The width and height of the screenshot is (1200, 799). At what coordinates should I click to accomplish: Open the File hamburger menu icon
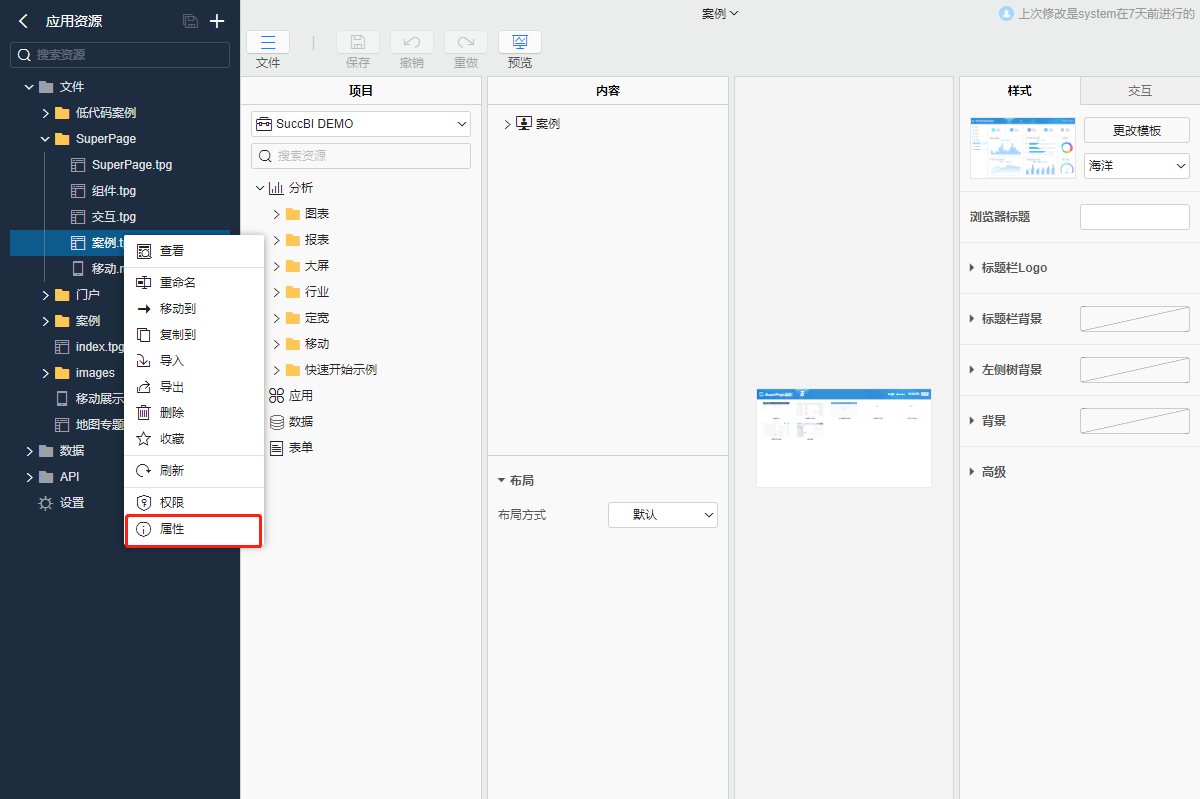click(268, 42)
